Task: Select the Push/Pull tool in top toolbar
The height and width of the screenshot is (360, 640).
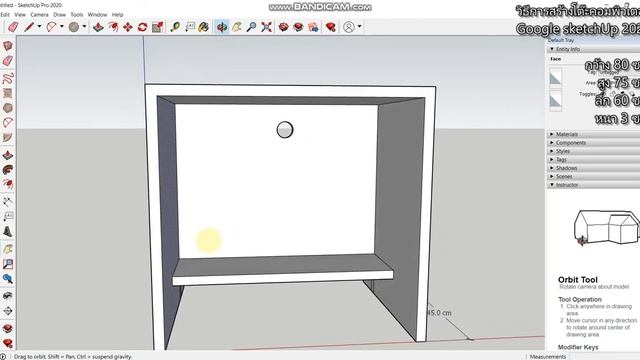Action: [x=98, y=27]
